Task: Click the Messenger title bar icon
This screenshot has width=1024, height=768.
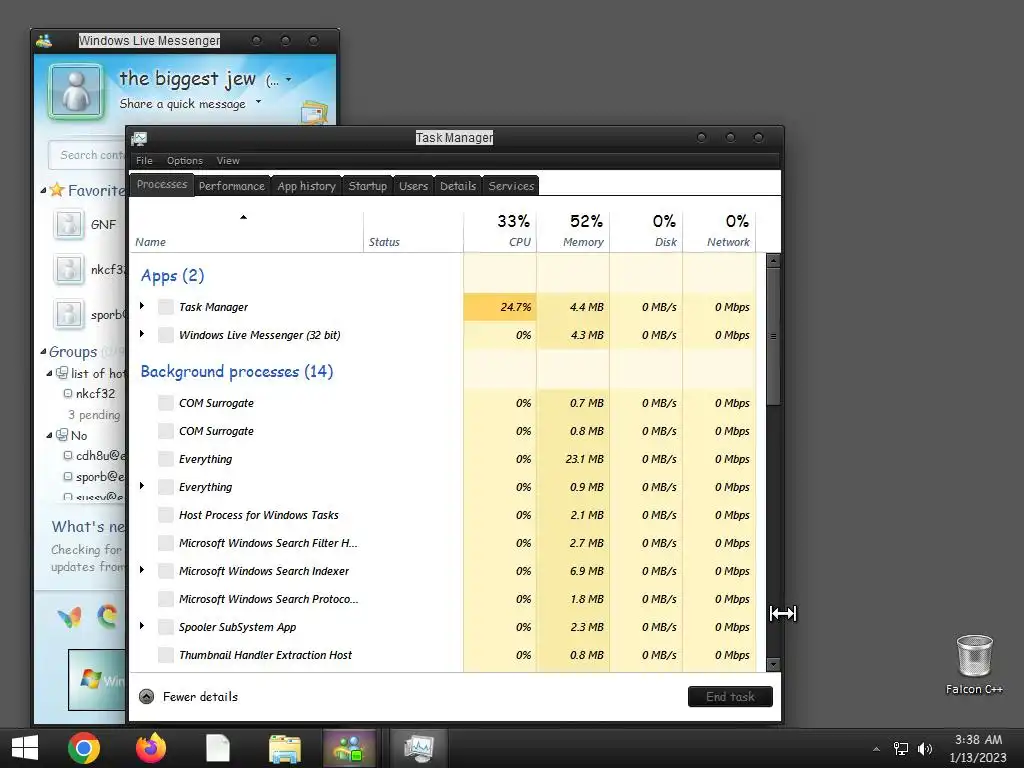Action: click(x=44, y=41)
